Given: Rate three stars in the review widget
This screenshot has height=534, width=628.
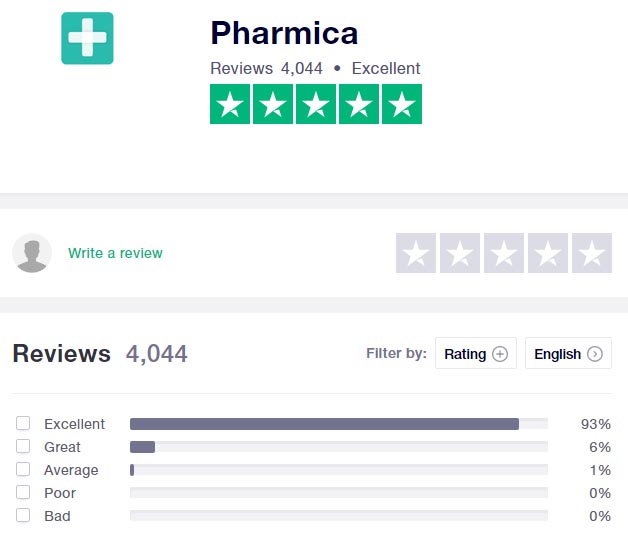Looking at the screenshot, I should tap(504, 253).
